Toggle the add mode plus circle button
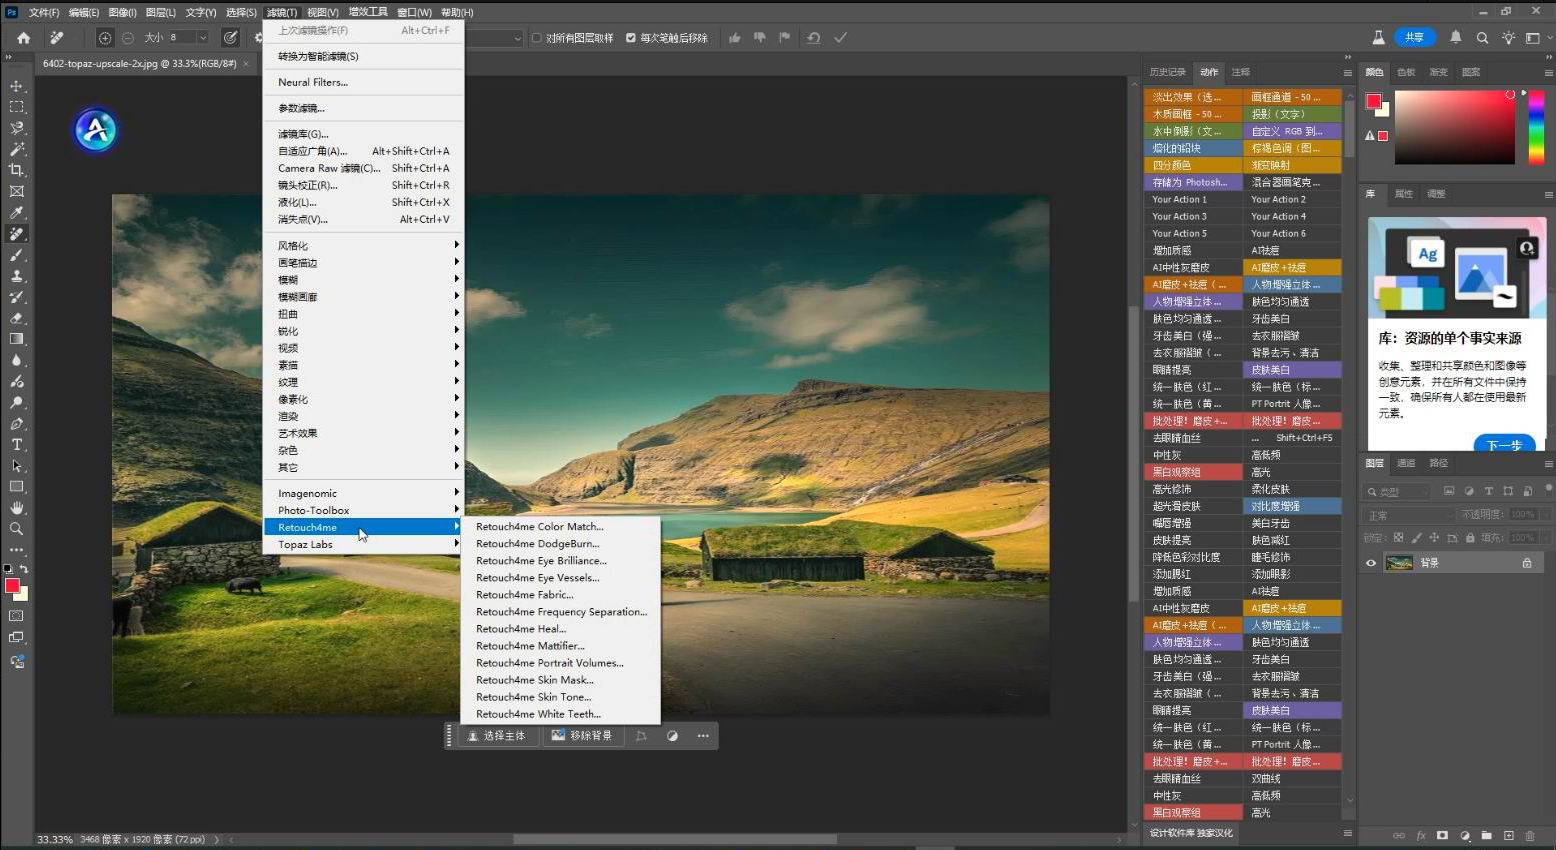Screen dimensions: 1556x850 (105, 38)
